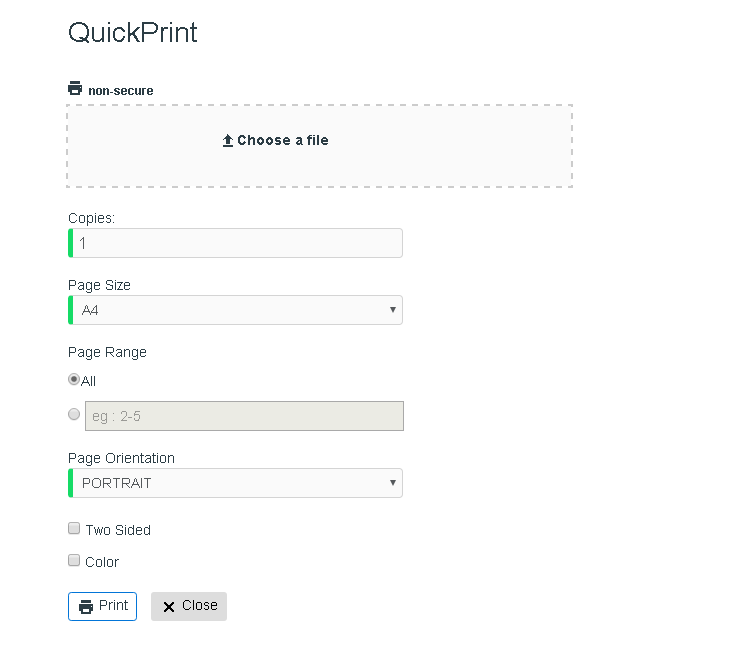
Task: Click the dashed file drop zone
Action: tap(319, 146)
